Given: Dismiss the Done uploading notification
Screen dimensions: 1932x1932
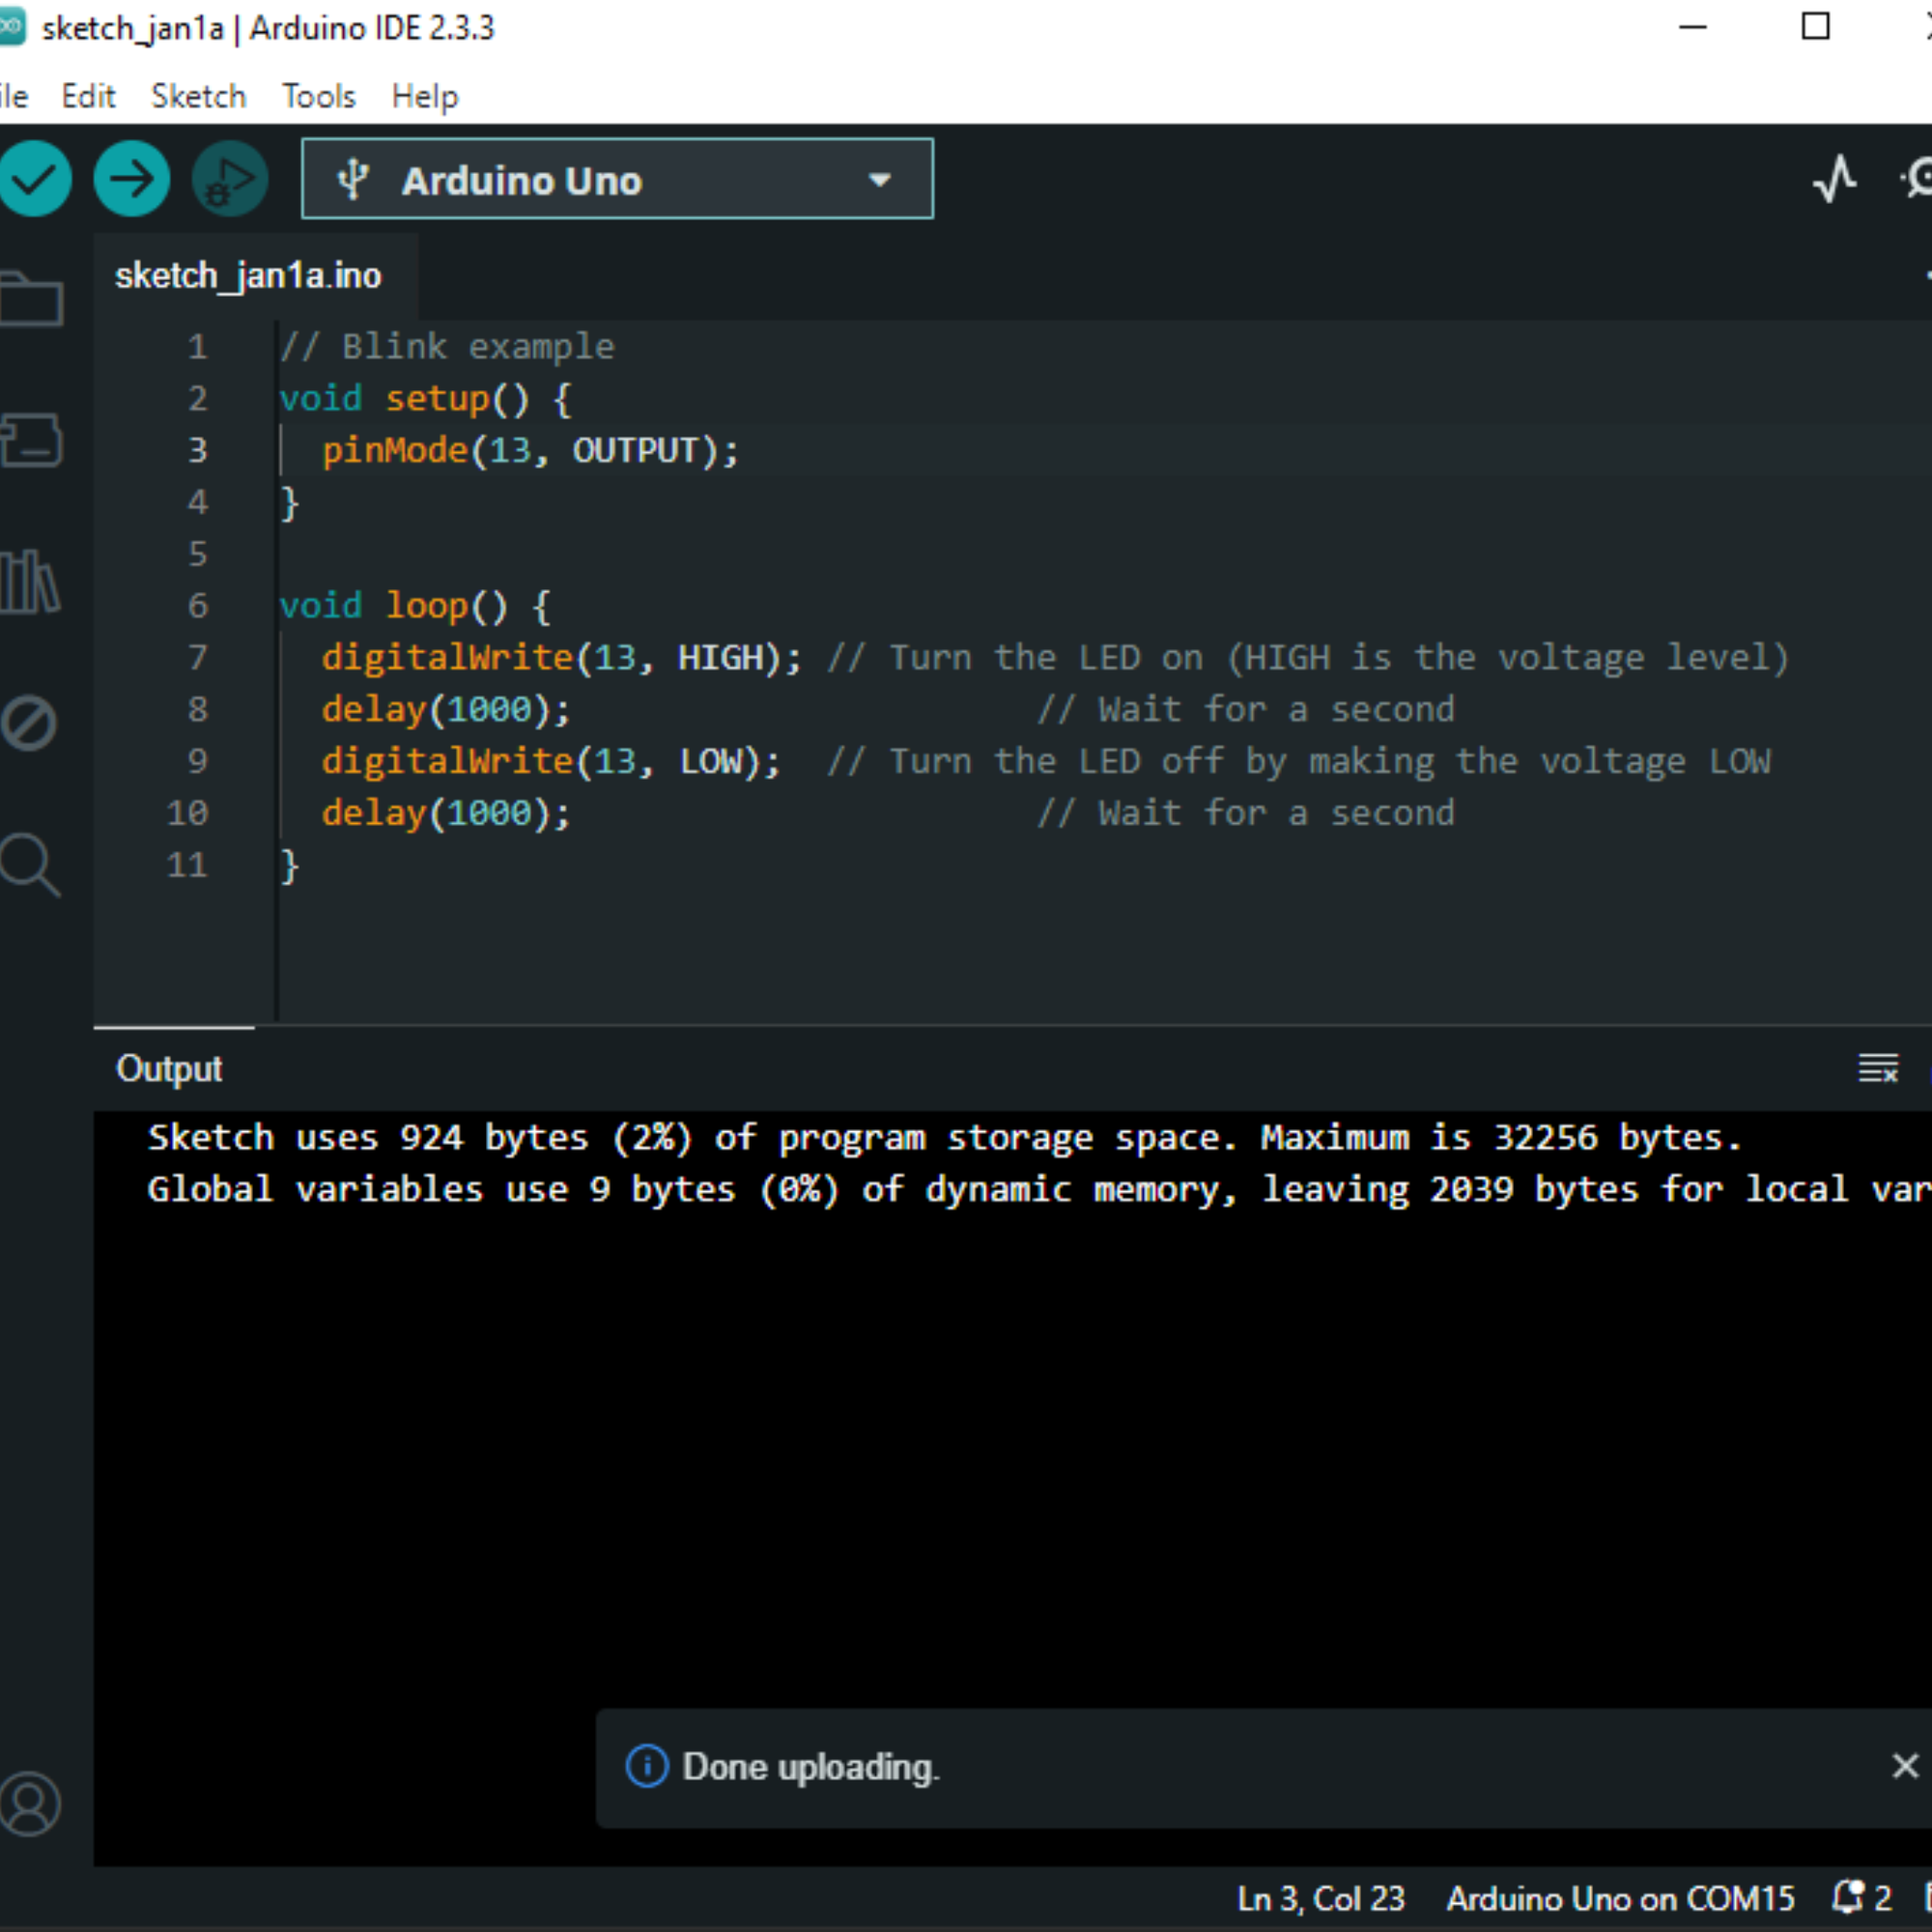Looking at the screenshot, I should [1905, 1766].
